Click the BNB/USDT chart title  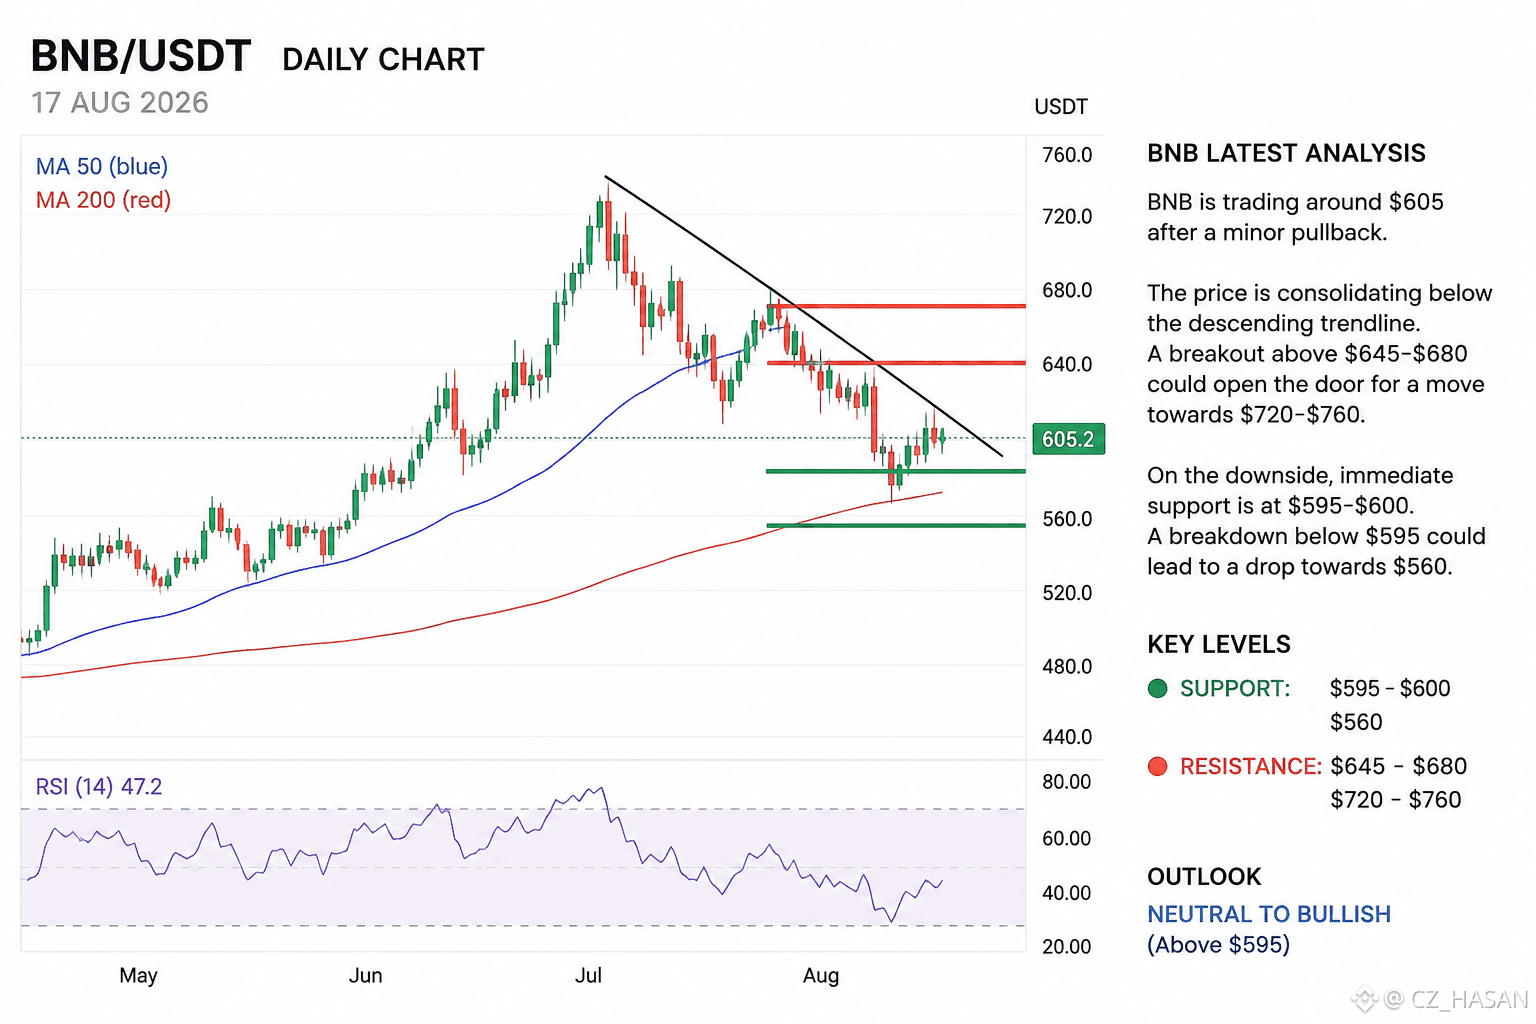(141, 56)
